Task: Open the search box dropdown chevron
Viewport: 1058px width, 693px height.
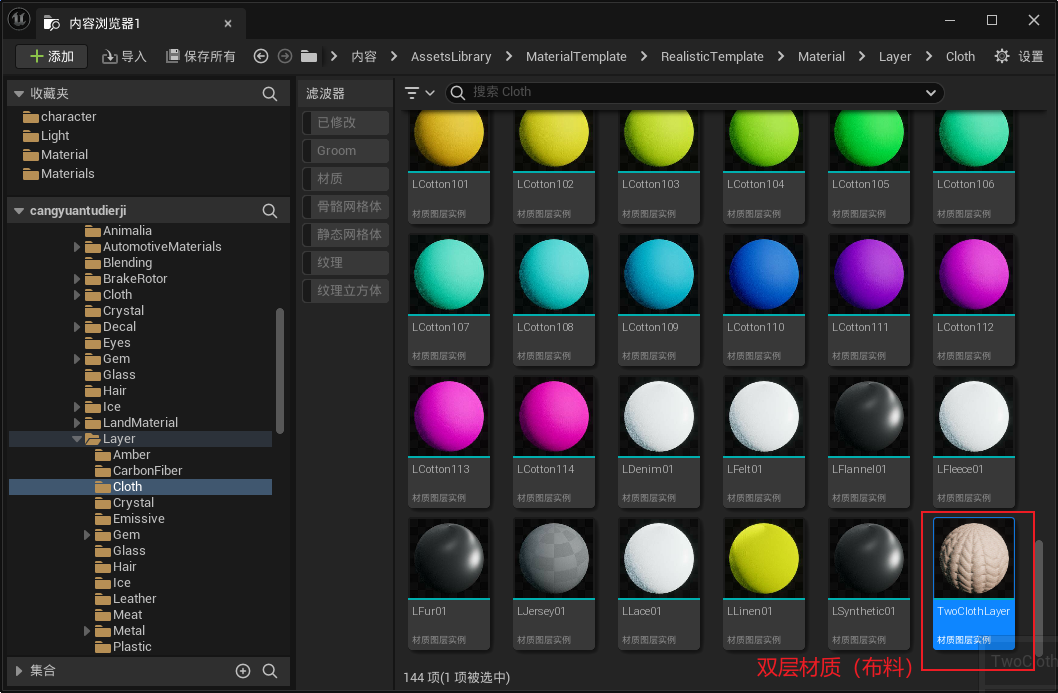Action: click(931, 93)
